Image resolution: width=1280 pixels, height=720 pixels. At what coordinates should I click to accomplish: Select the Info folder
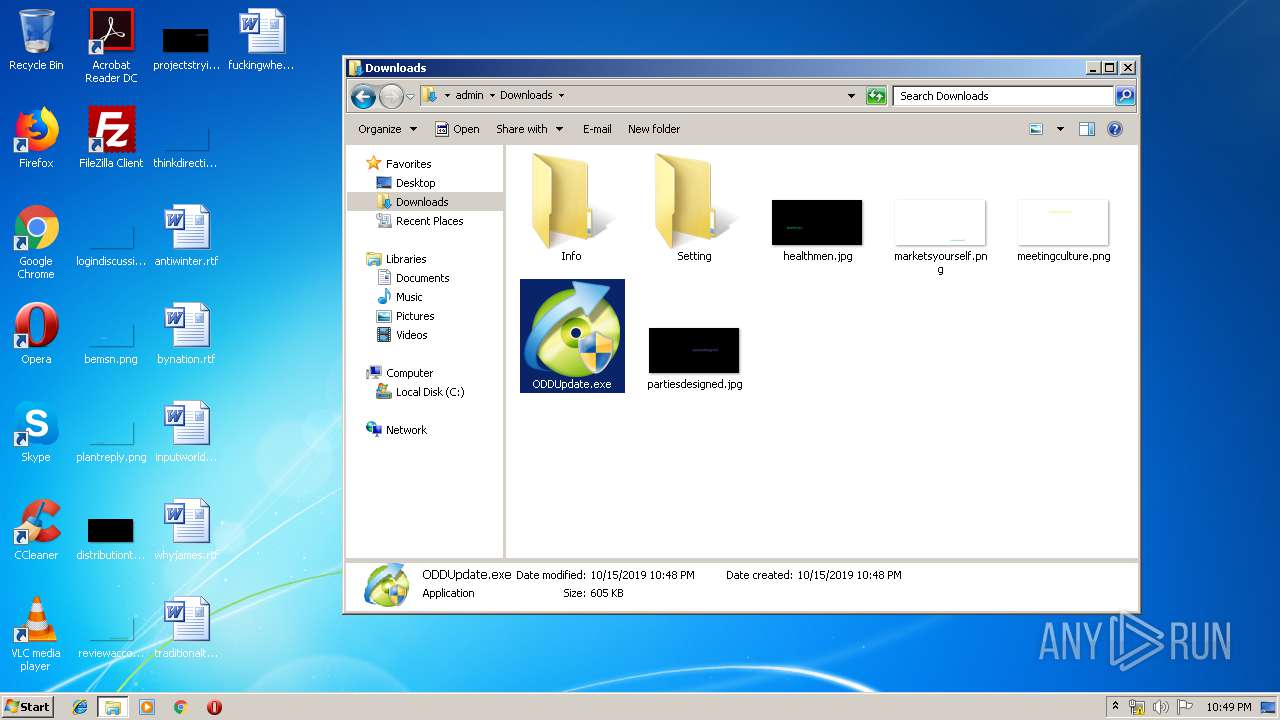[x=571, y=207]
